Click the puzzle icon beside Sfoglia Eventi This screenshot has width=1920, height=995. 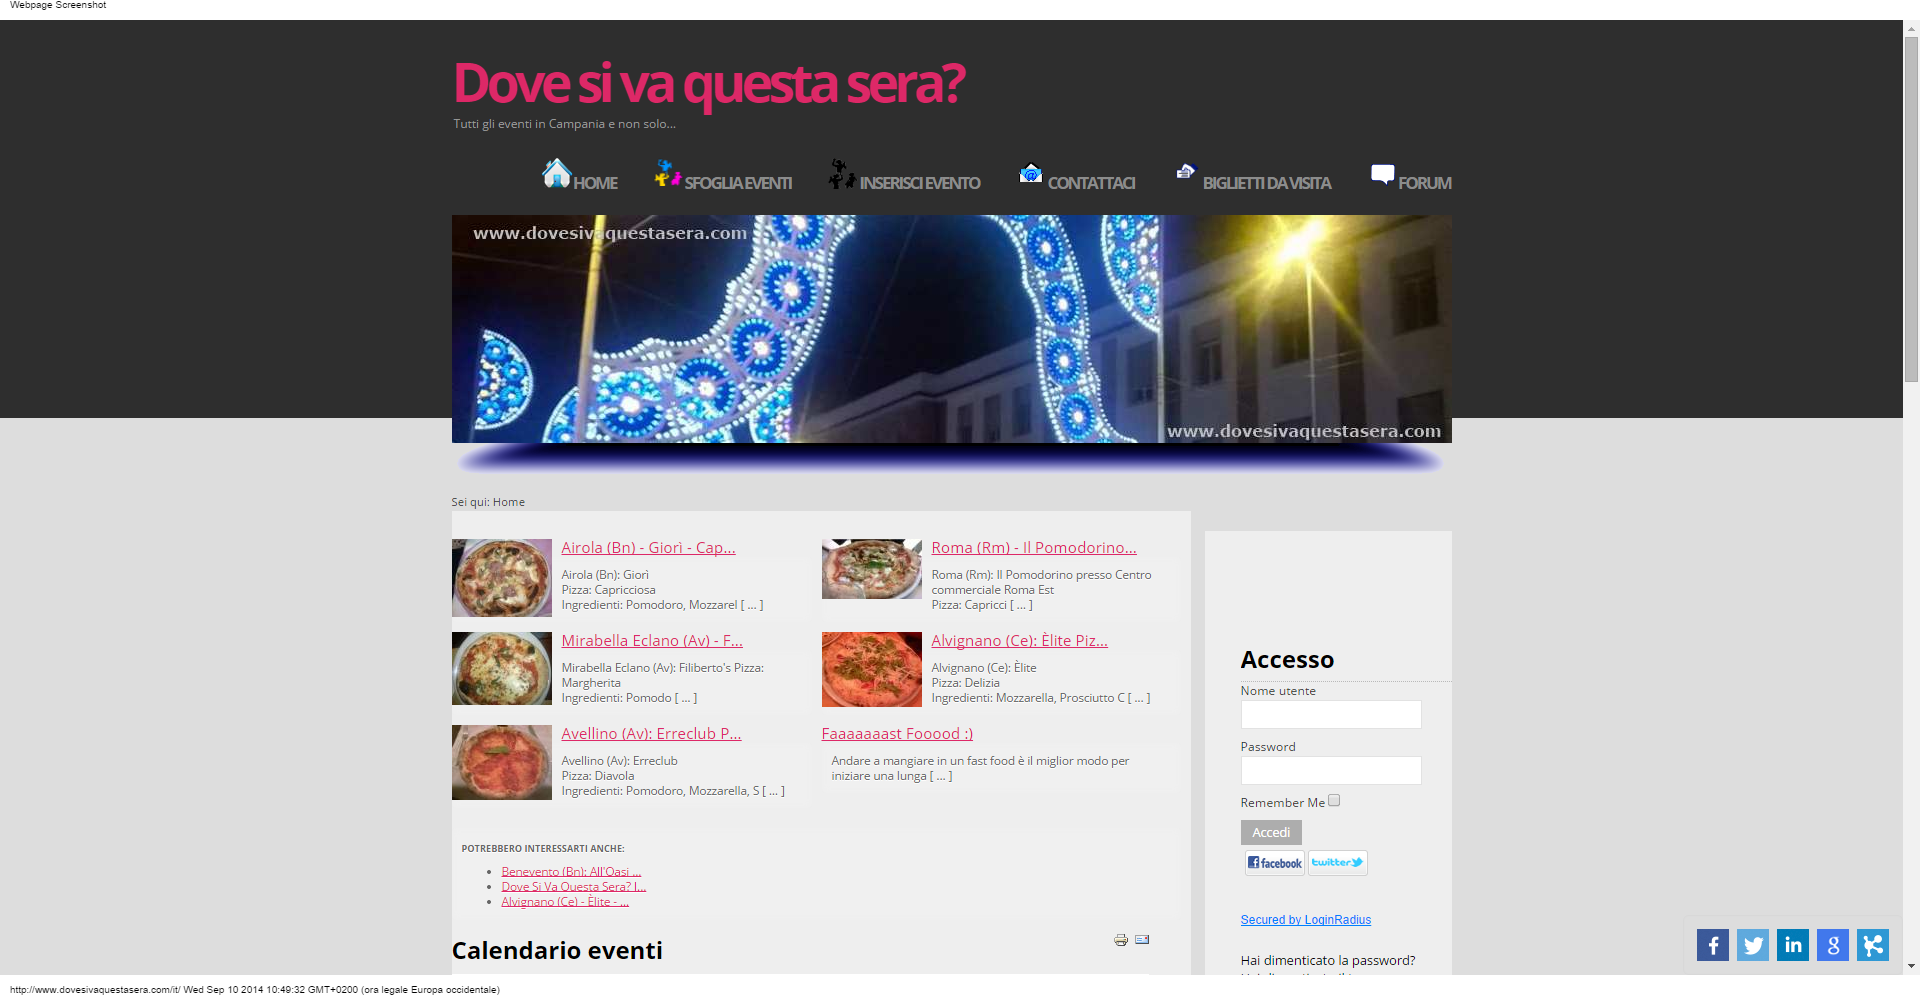(x=667, y=173)
